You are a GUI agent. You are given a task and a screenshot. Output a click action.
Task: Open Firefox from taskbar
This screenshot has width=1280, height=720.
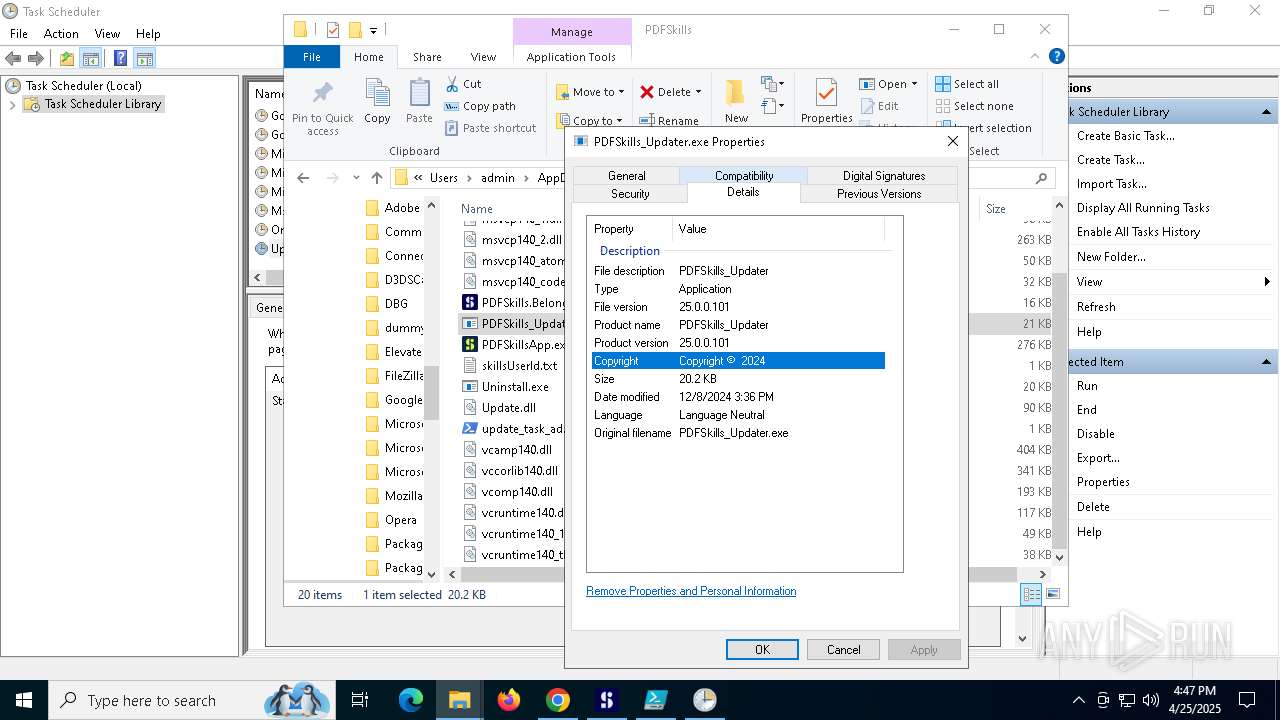click(x=509, y=700)
